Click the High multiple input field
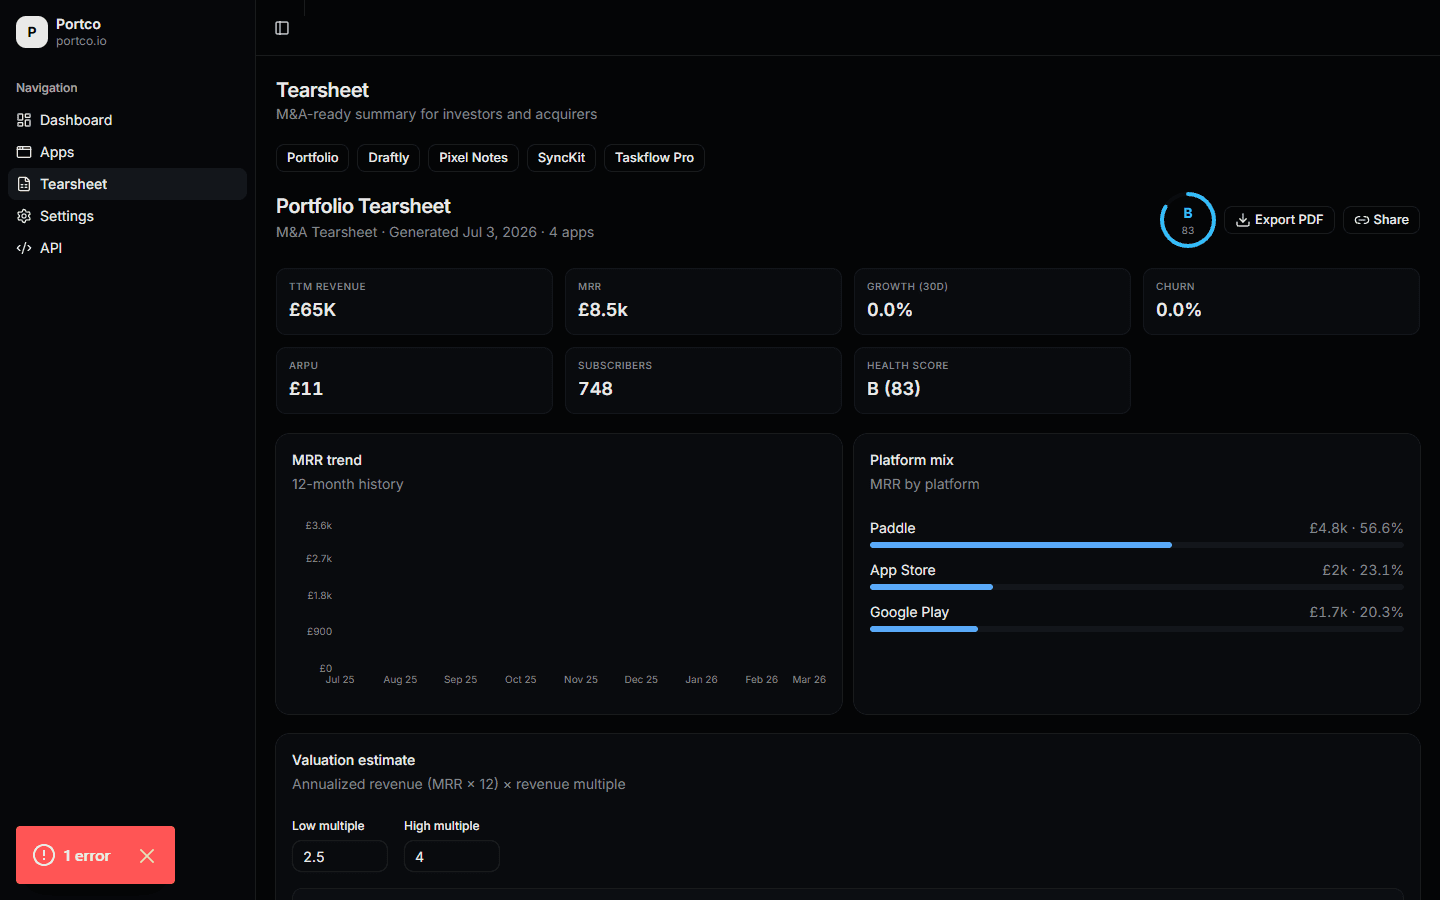Screen dimensions: 1440x900 (x=452, y=856)
